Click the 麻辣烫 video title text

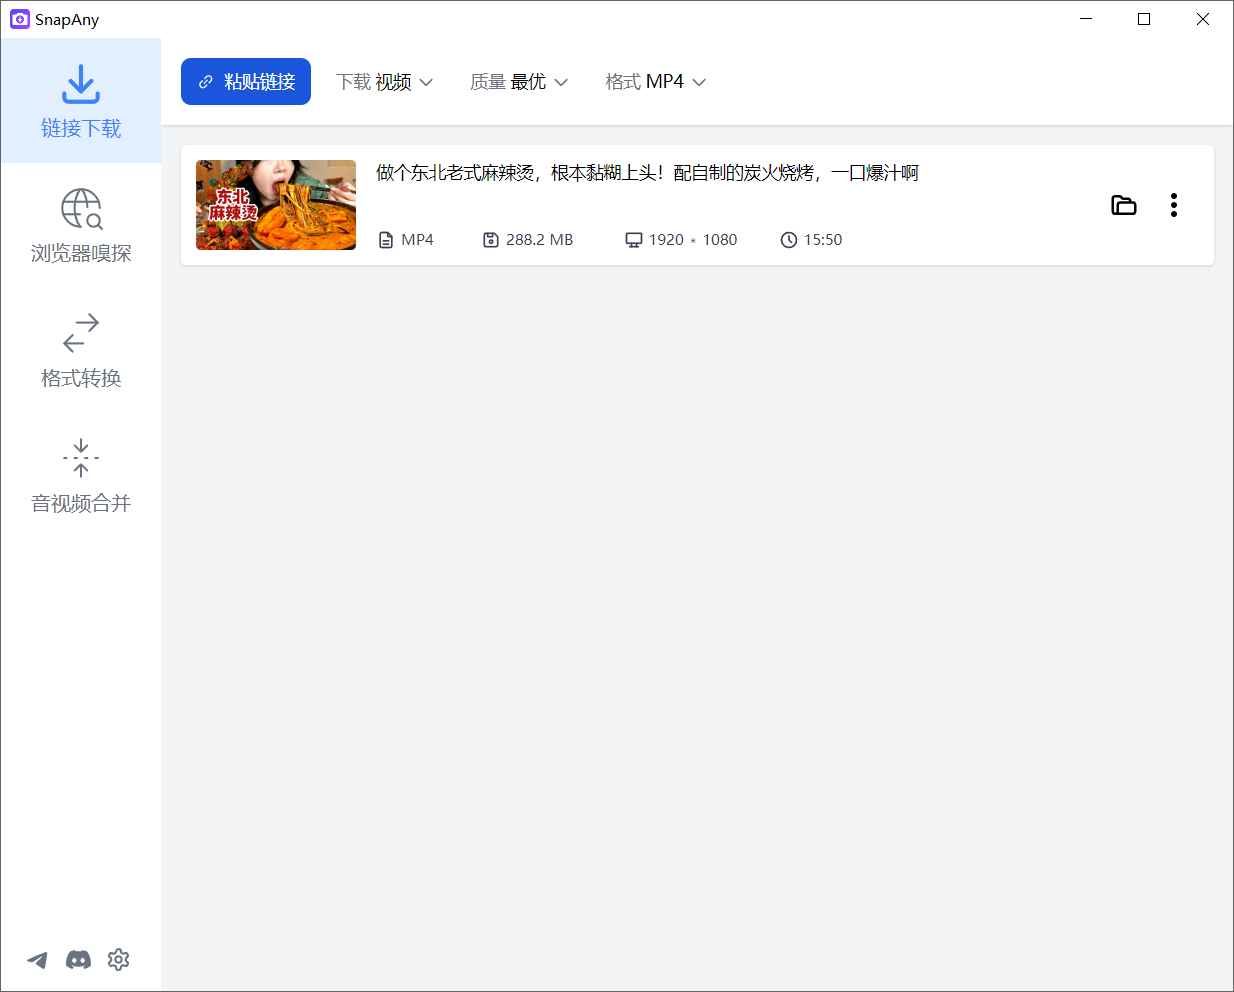[646, 173]
